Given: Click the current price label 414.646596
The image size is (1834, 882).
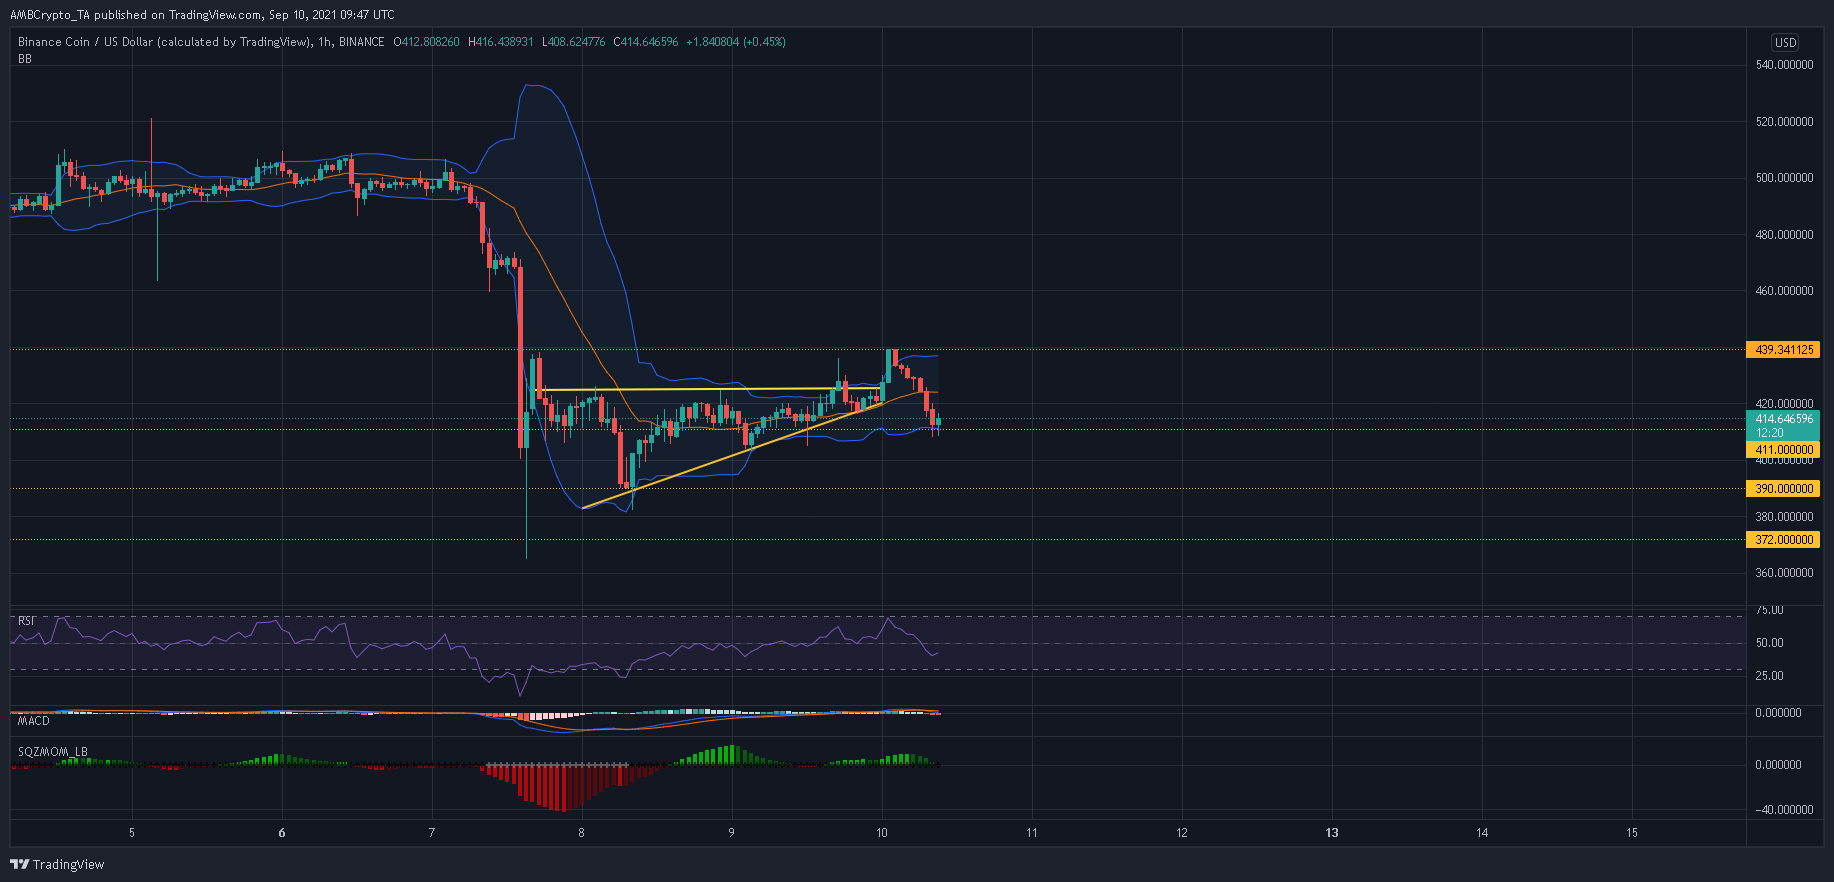Looking at the screenshot, I should click(1783, 419).
